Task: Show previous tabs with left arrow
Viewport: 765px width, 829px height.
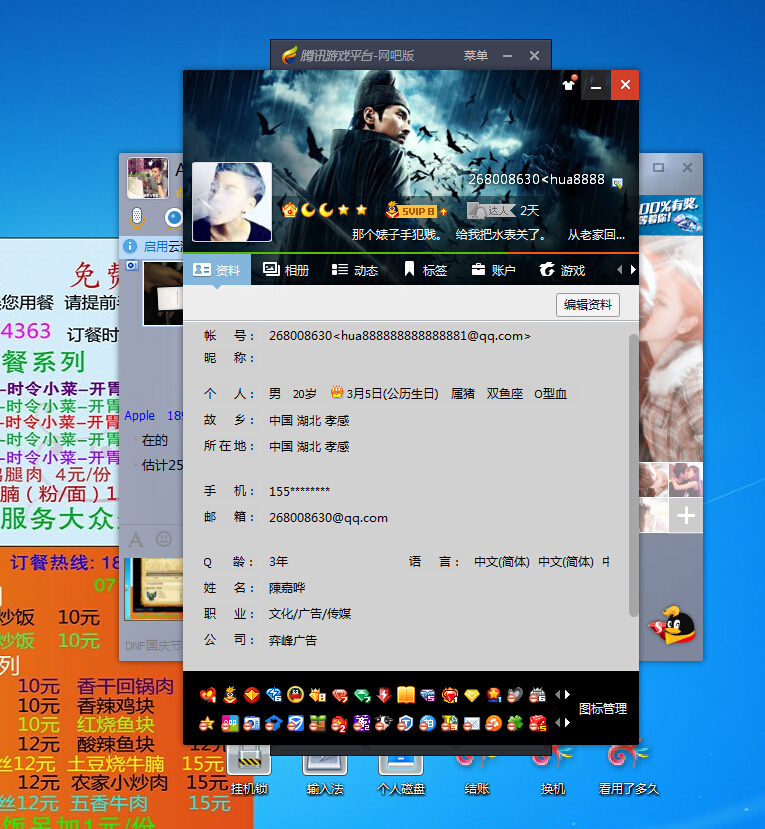Action: [x=620, y=270]
